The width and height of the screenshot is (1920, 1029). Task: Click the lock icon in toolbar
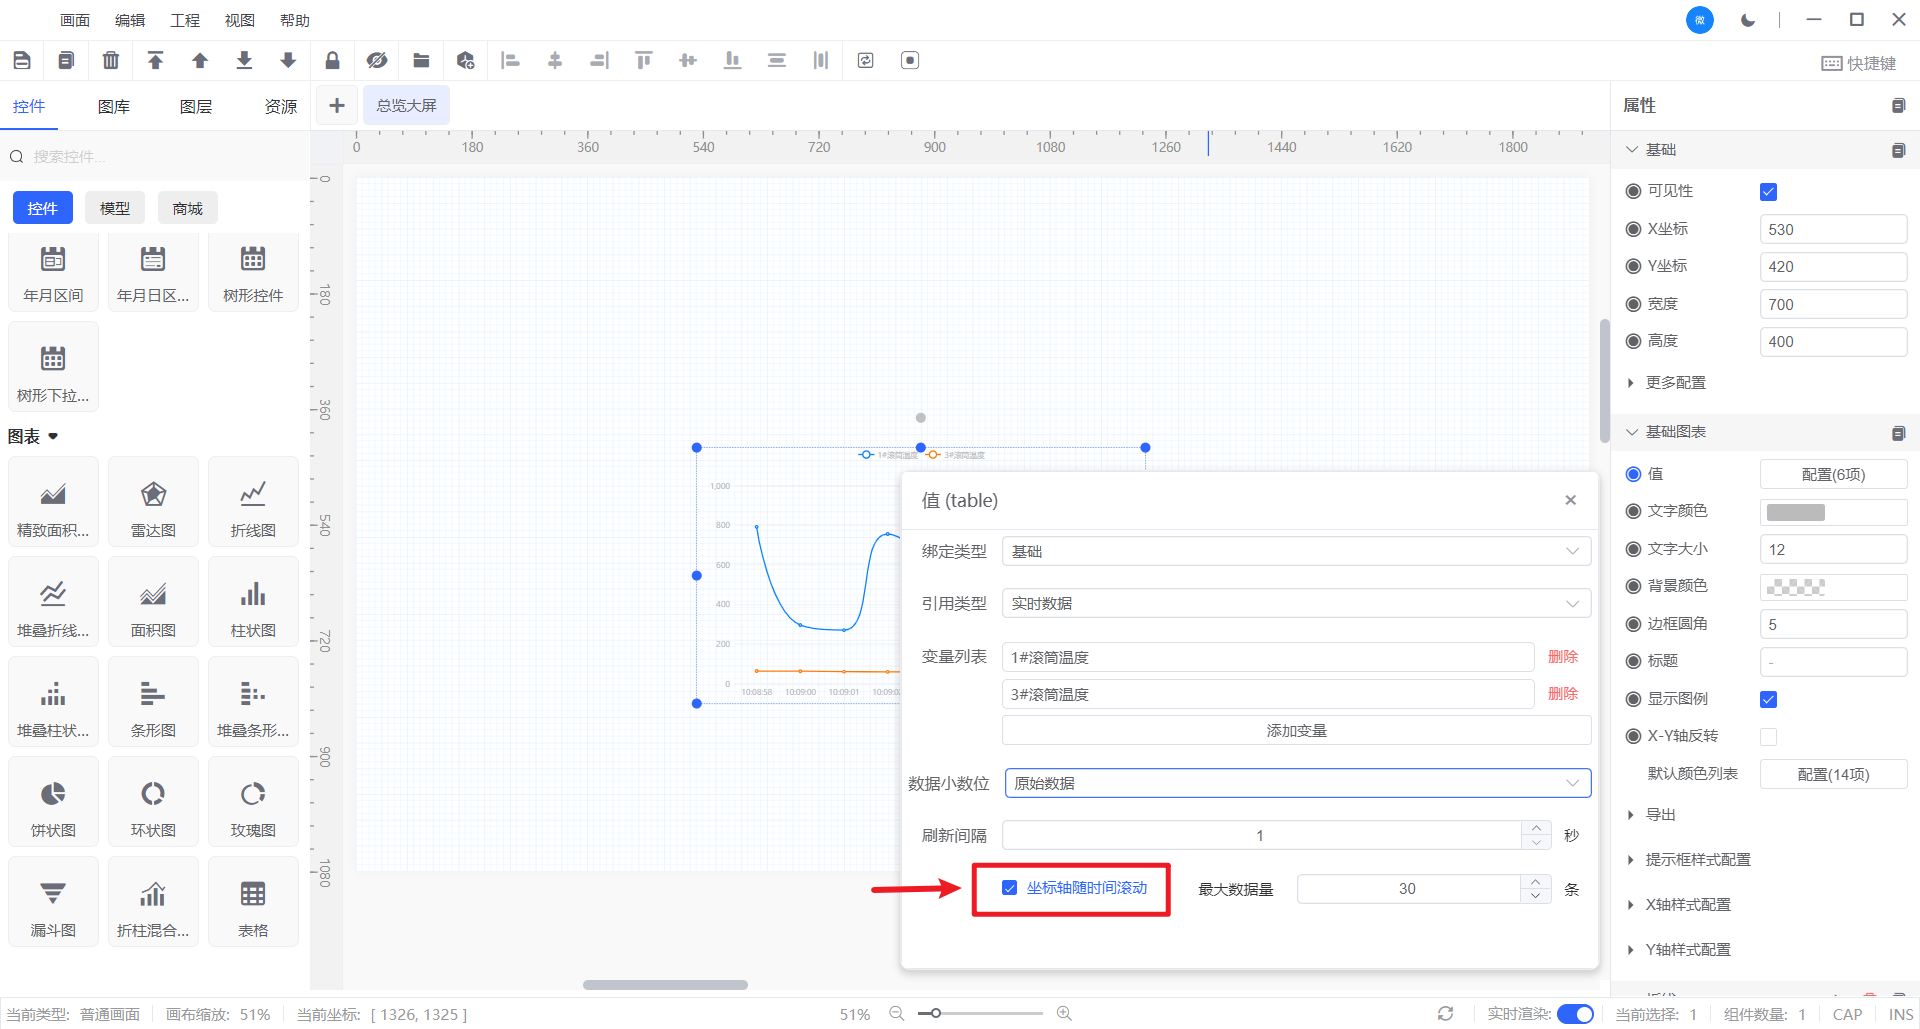pyautogui.click(x=332, y=61)
